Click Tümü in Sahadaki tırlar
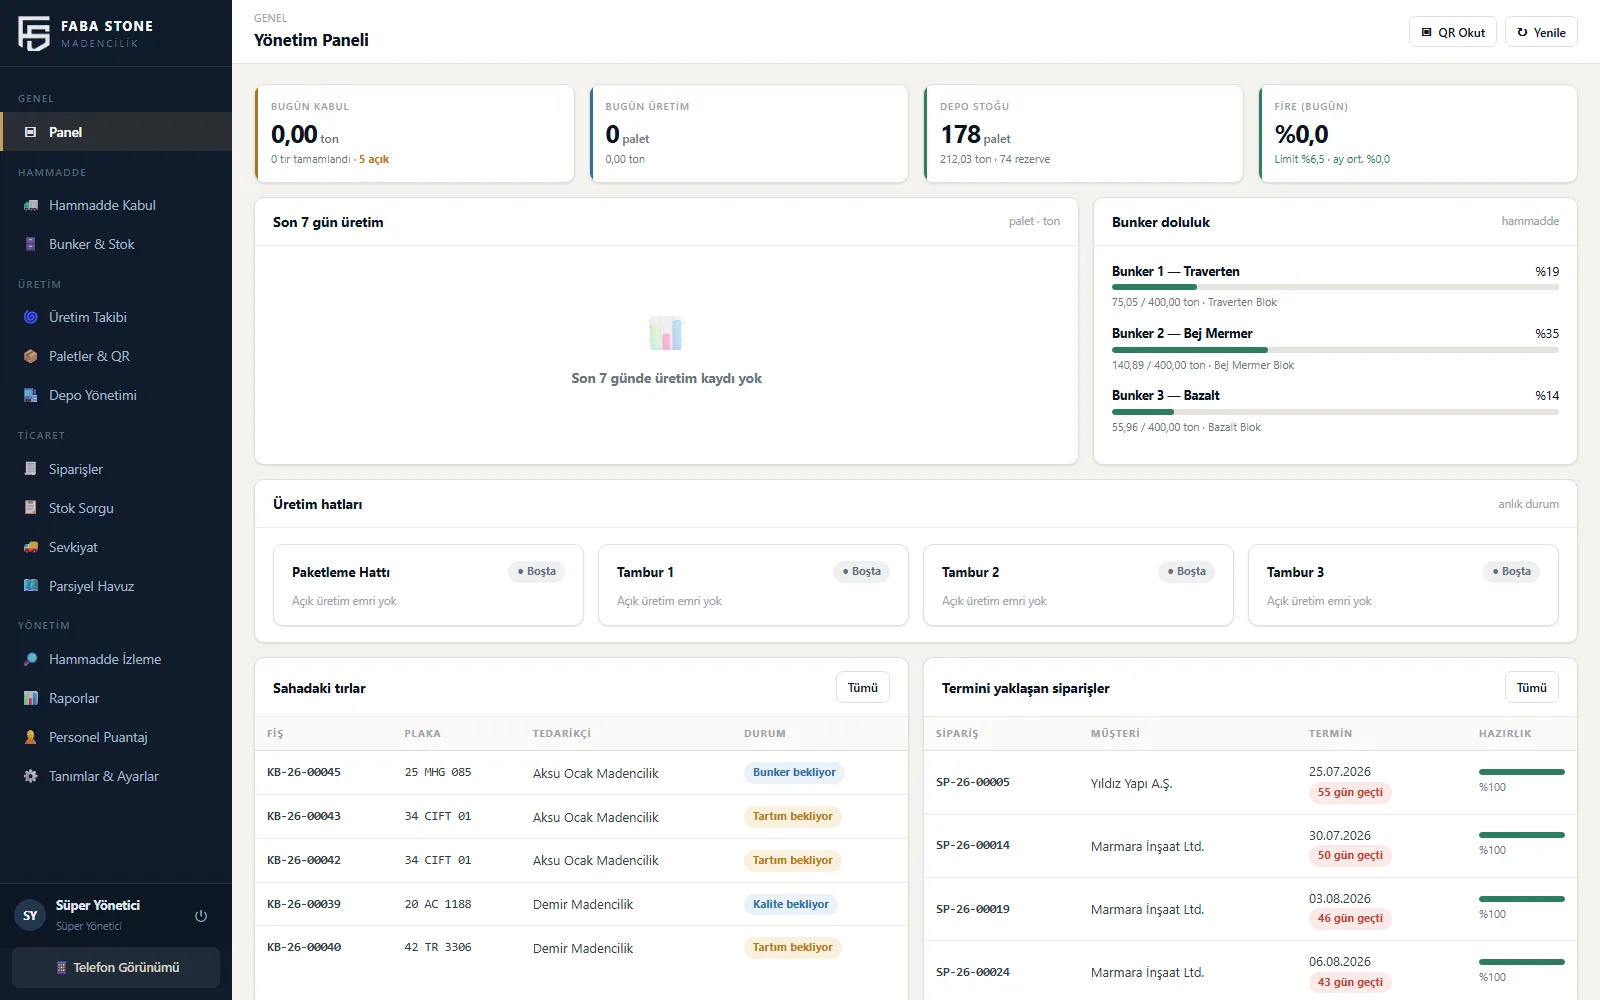The height and width of the screenshot is (1000, 1600). click(x=863, y=688)
